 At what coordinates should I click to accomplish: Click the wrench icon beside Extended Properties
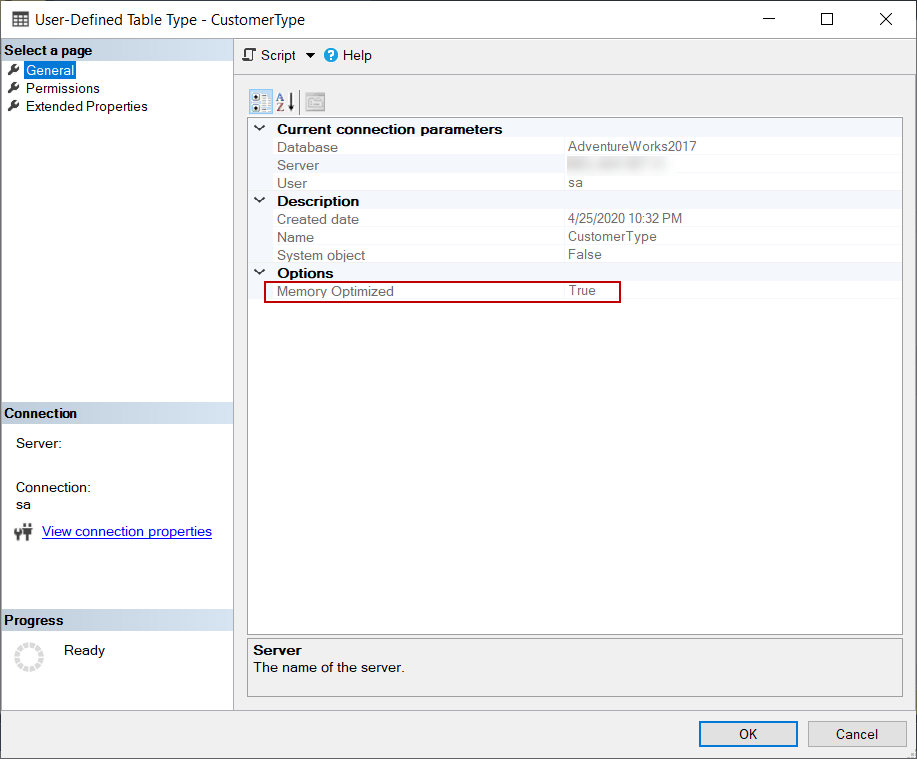pyautogui.click(x=14, y=106)
